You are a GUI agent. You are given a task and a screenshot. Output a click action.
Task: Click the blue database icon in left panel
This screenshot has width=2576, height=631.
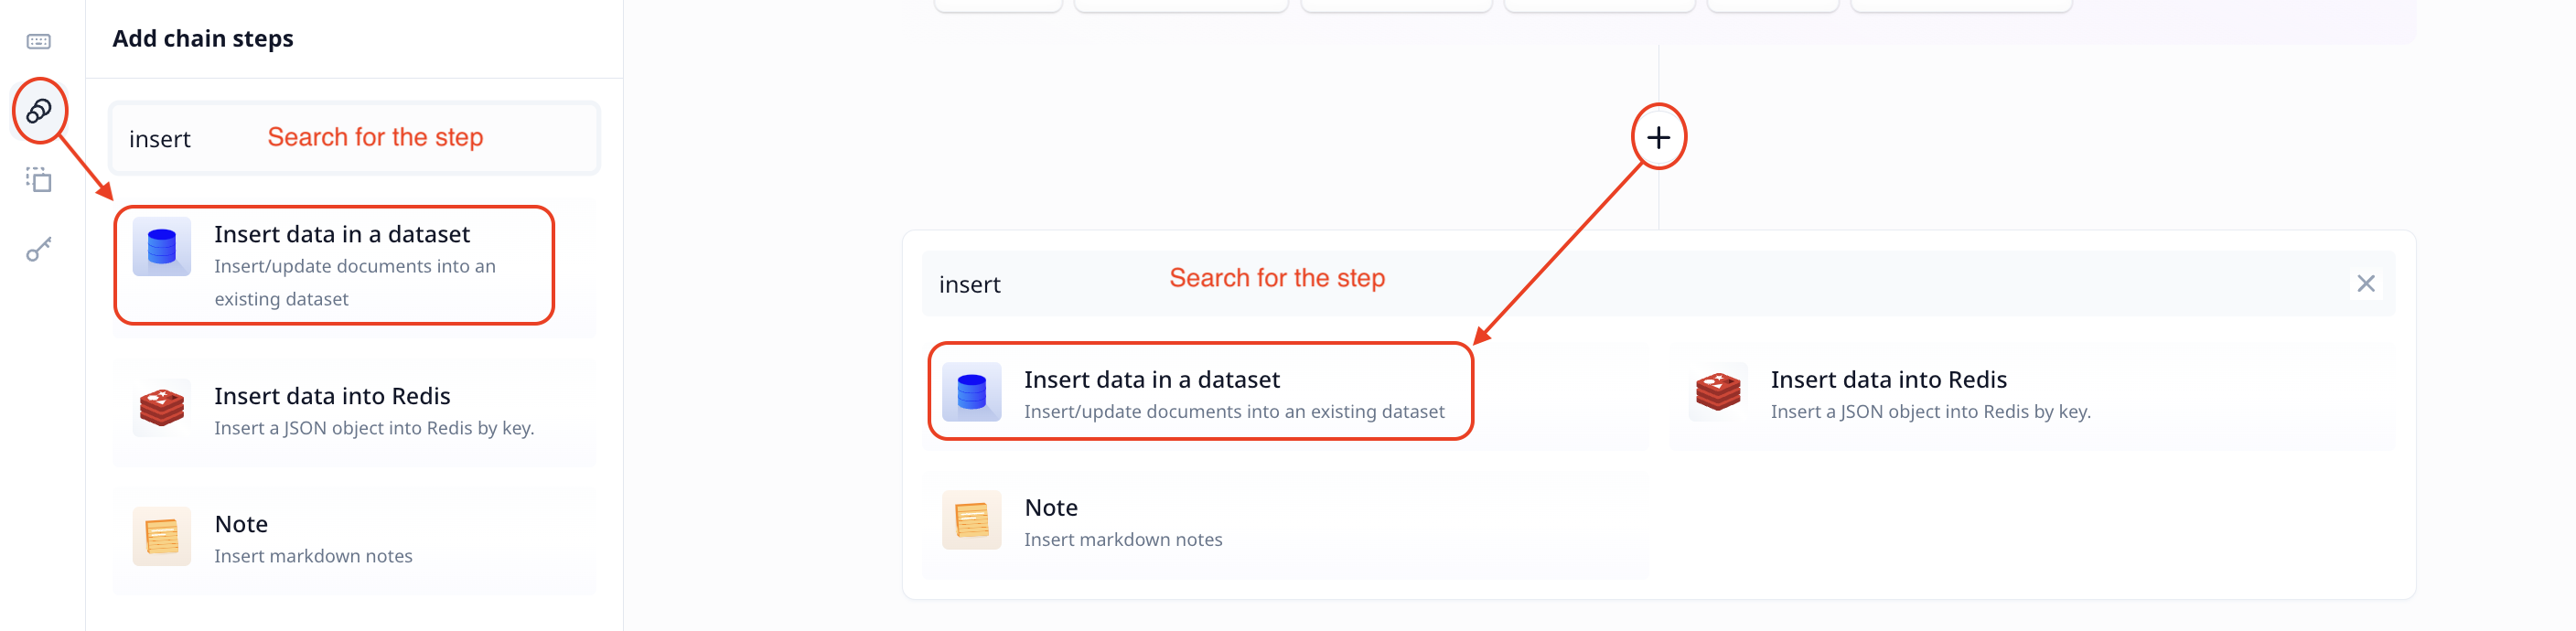162,247
